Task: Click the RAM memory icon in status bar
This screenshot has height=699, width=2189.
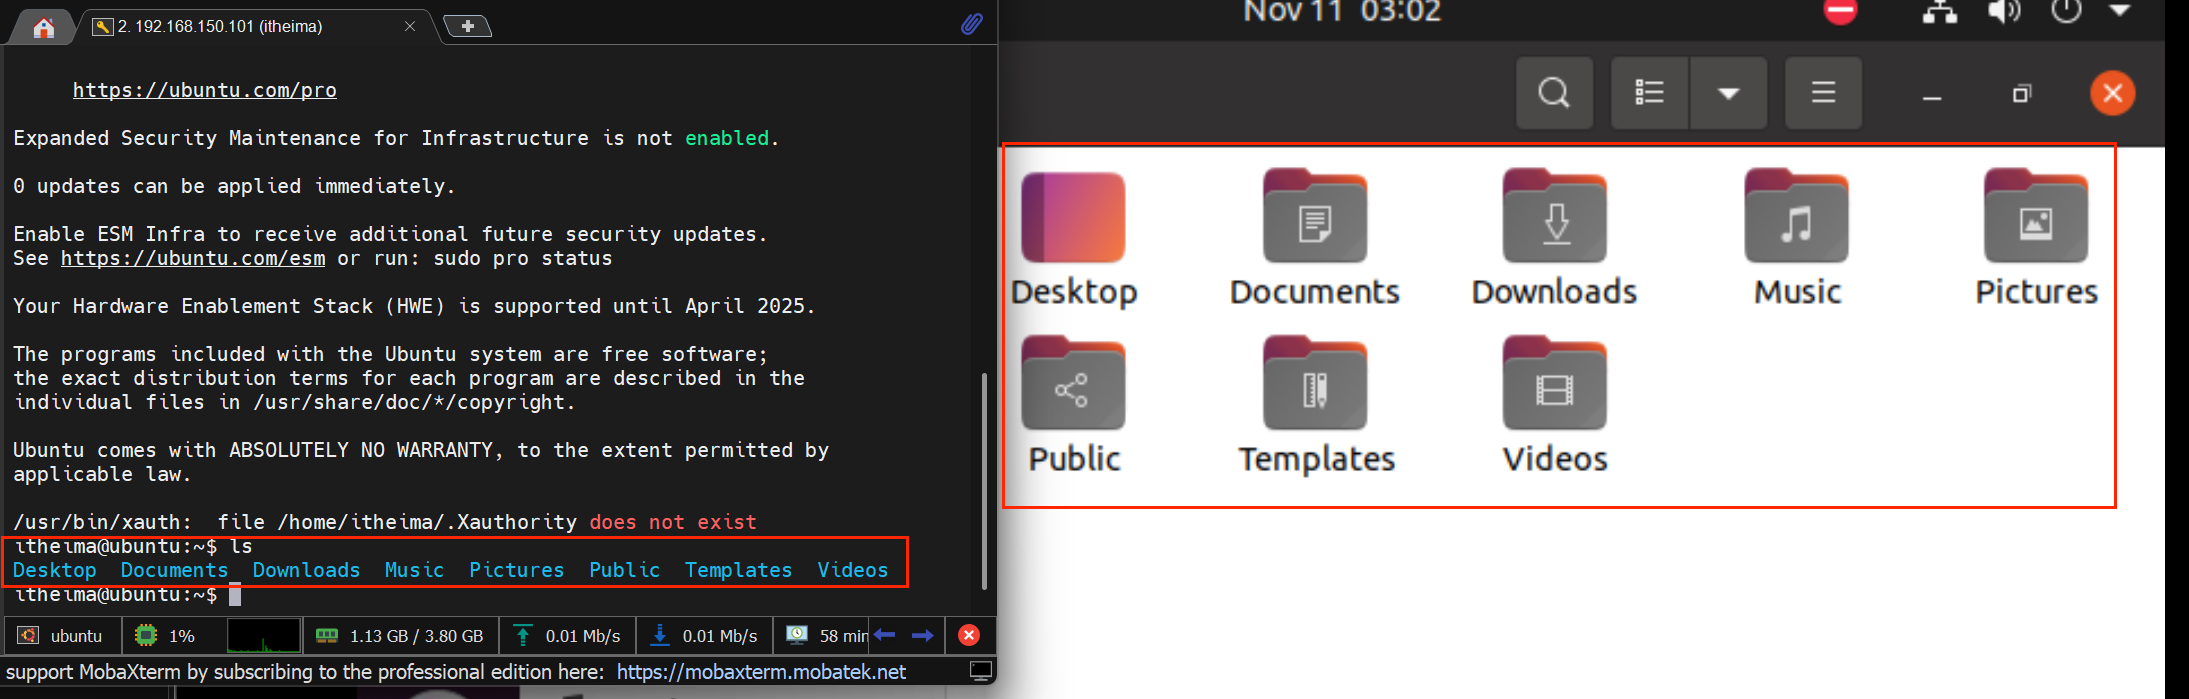Action: click(x=326, y=635)
